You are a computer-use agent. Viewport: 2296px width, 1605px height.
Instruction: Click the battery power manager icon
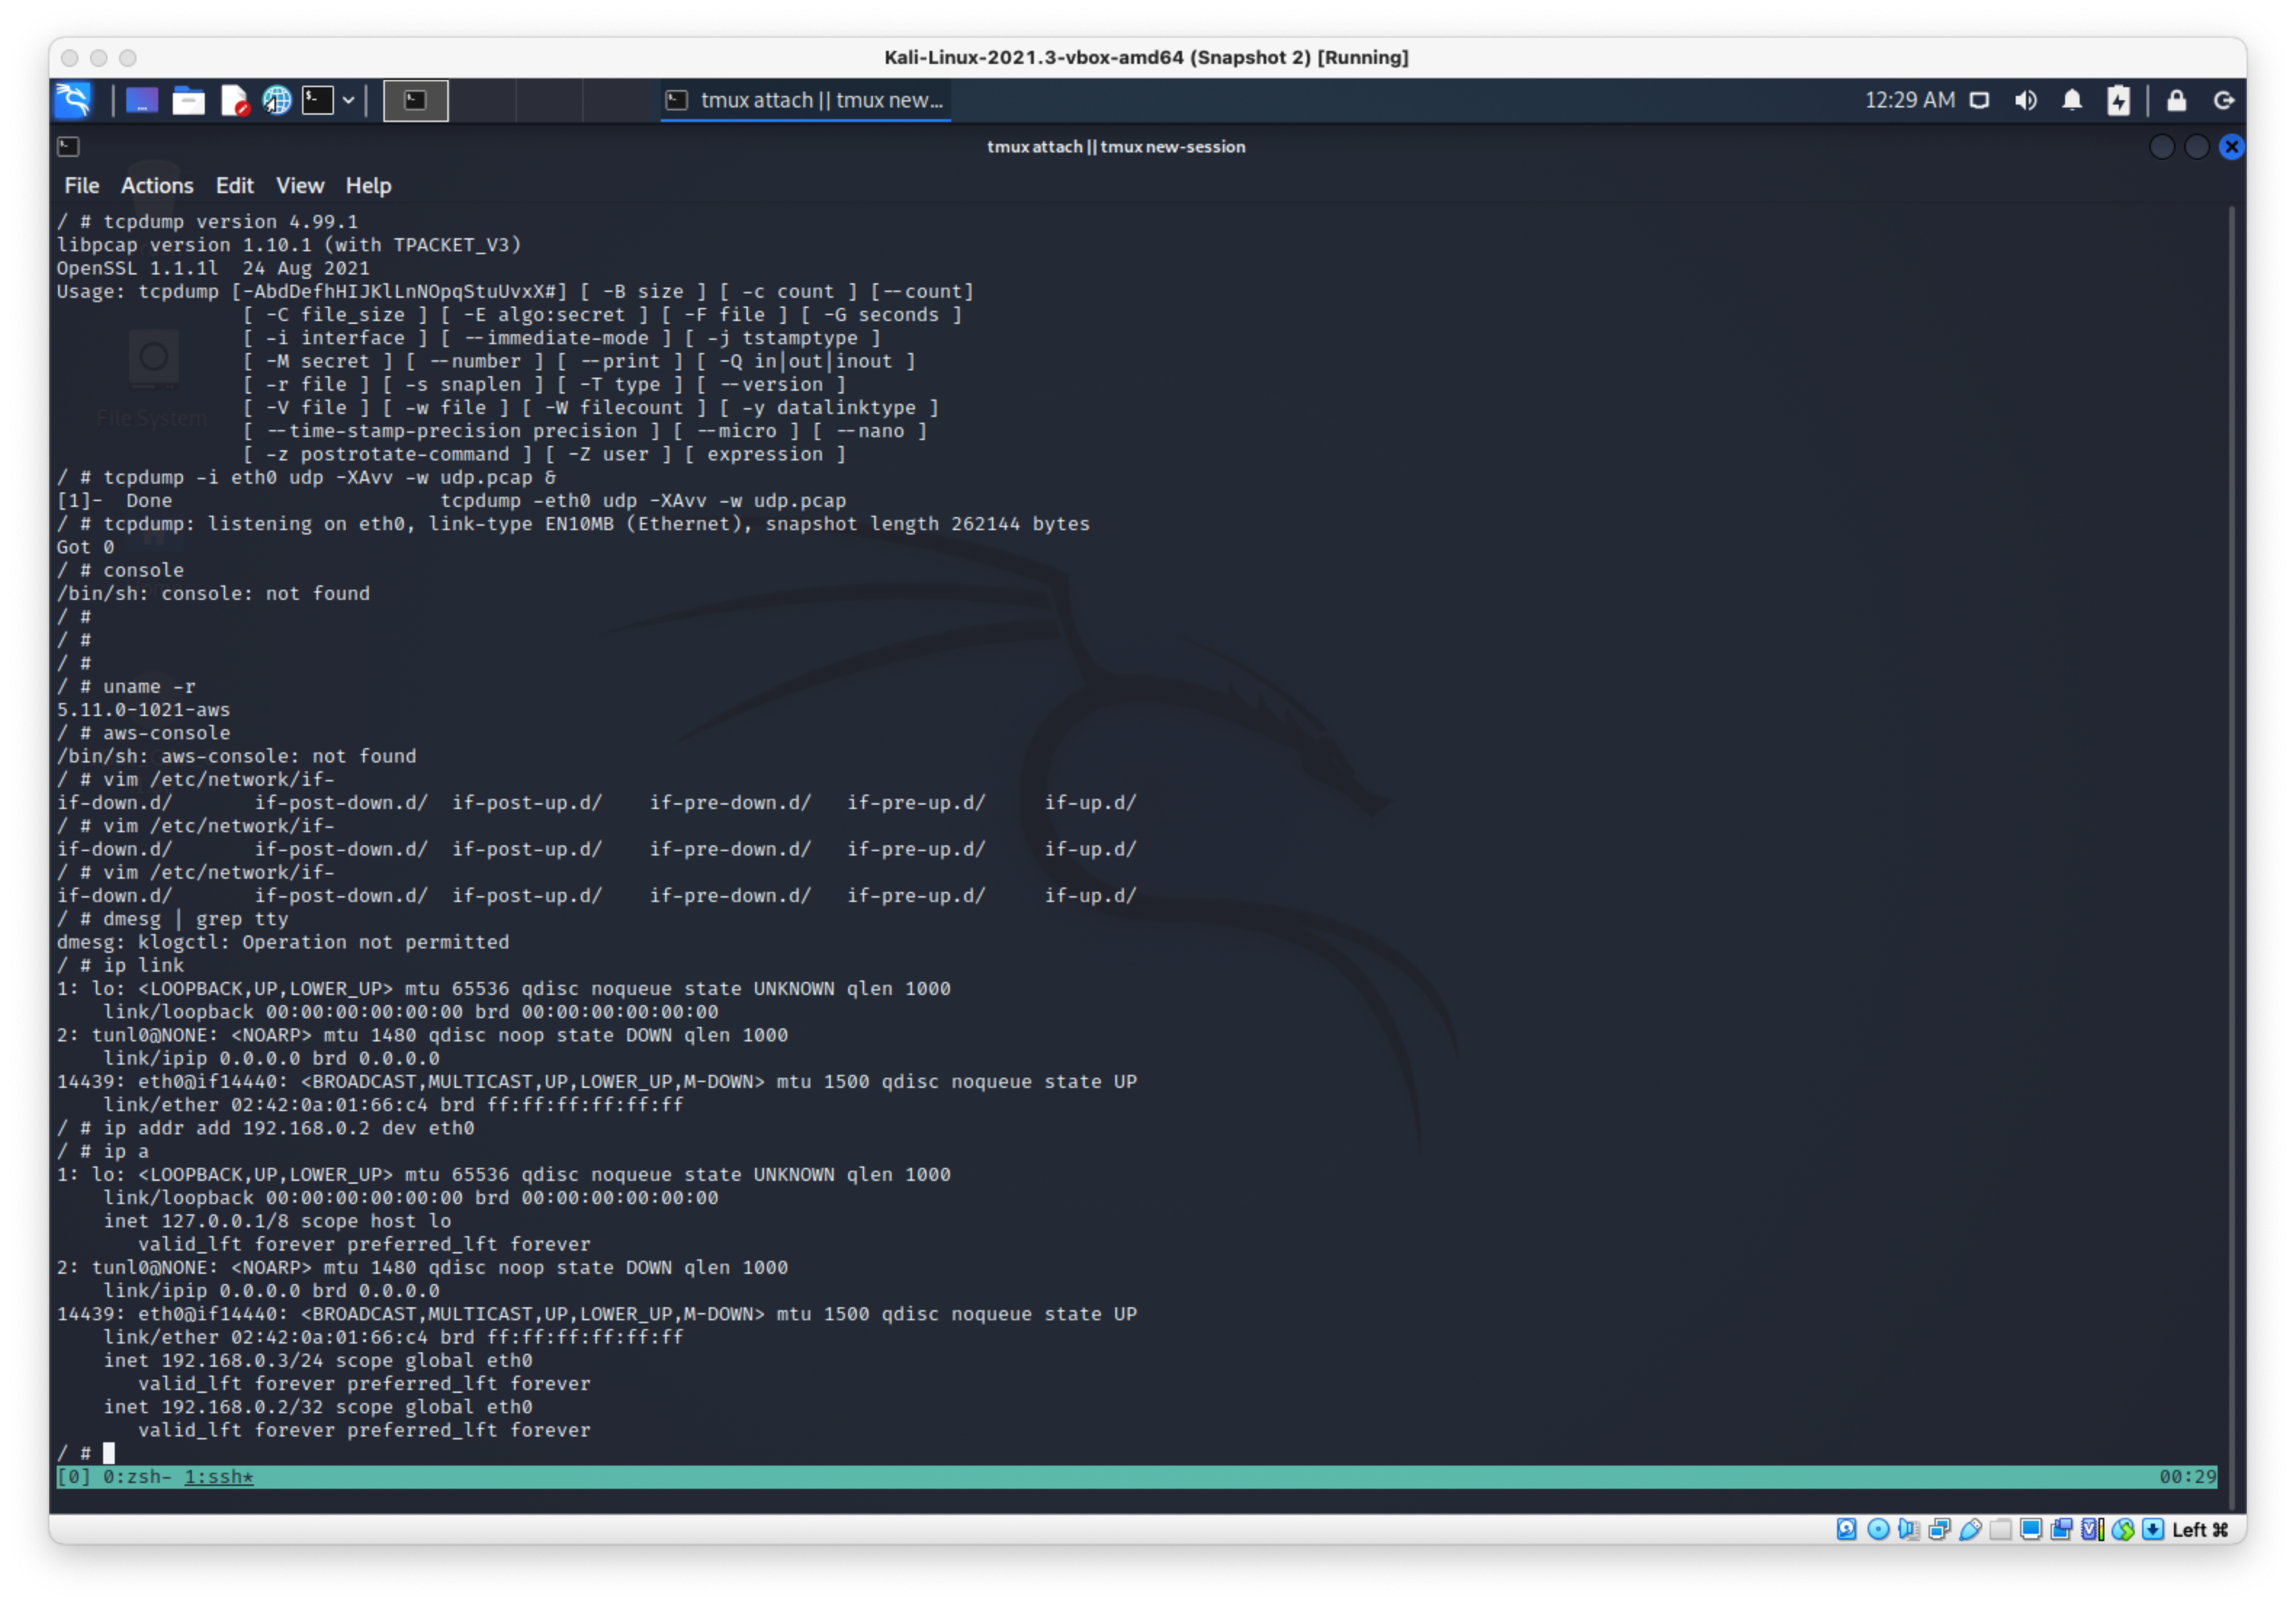click(x=2118, y=100)
